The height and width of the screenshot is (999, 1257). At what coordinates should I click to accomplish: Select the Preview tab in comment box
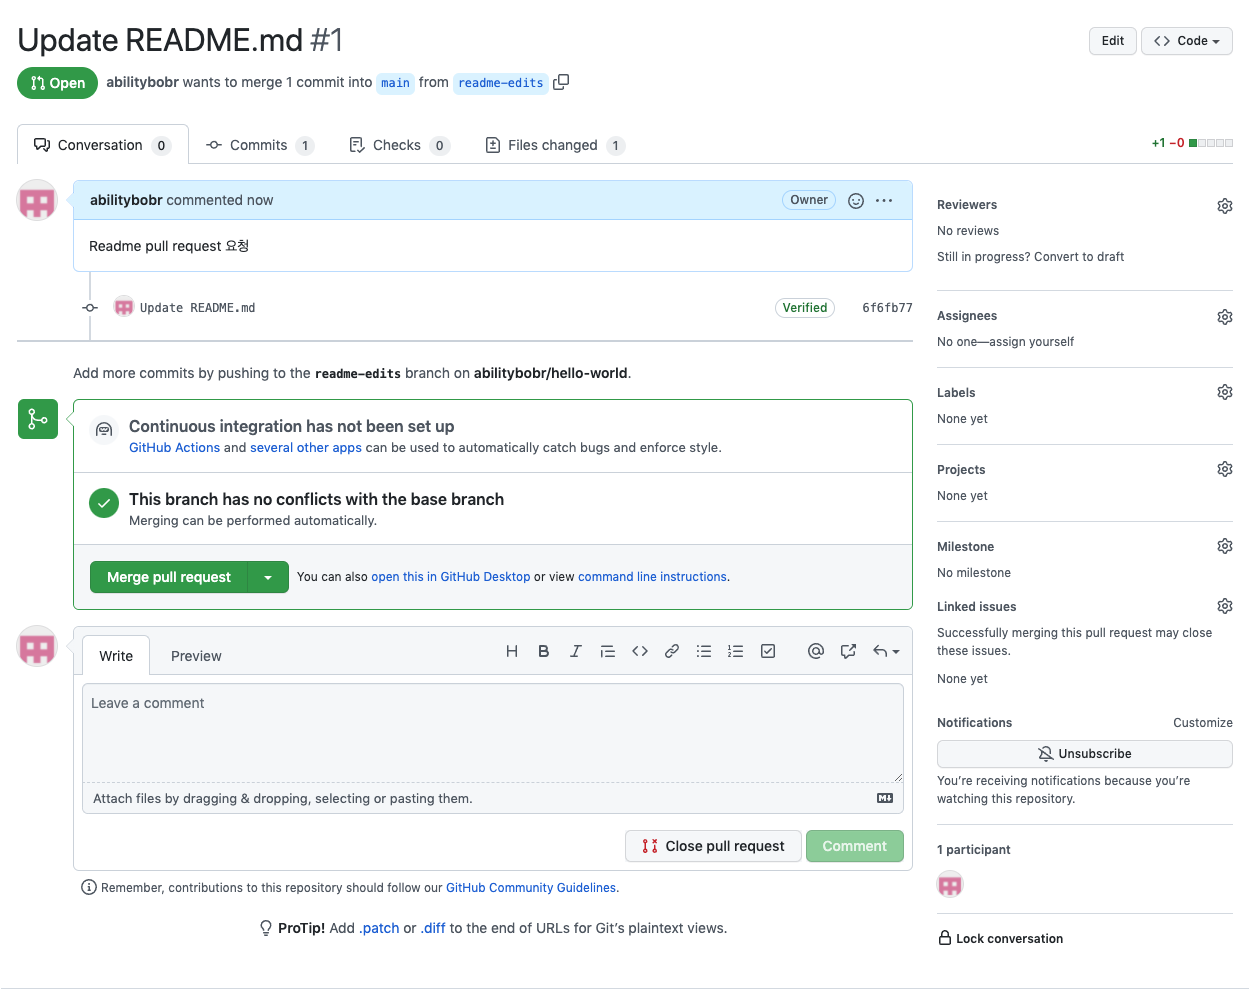click(196, 656)
